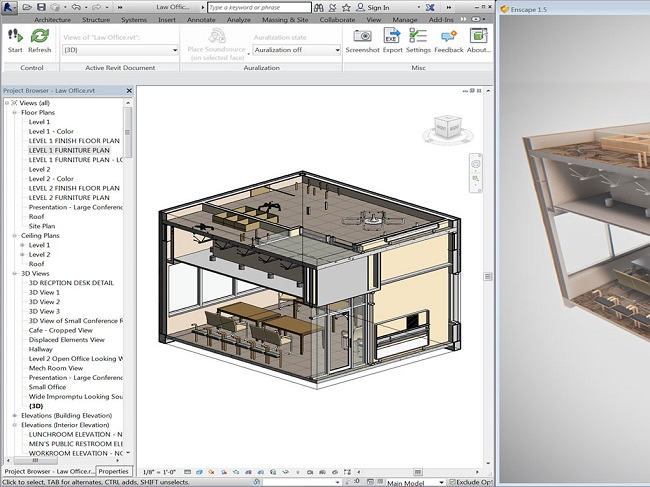Screen dimensions: 650x487
Task: Click the keyword search input field
Action: 259,7
